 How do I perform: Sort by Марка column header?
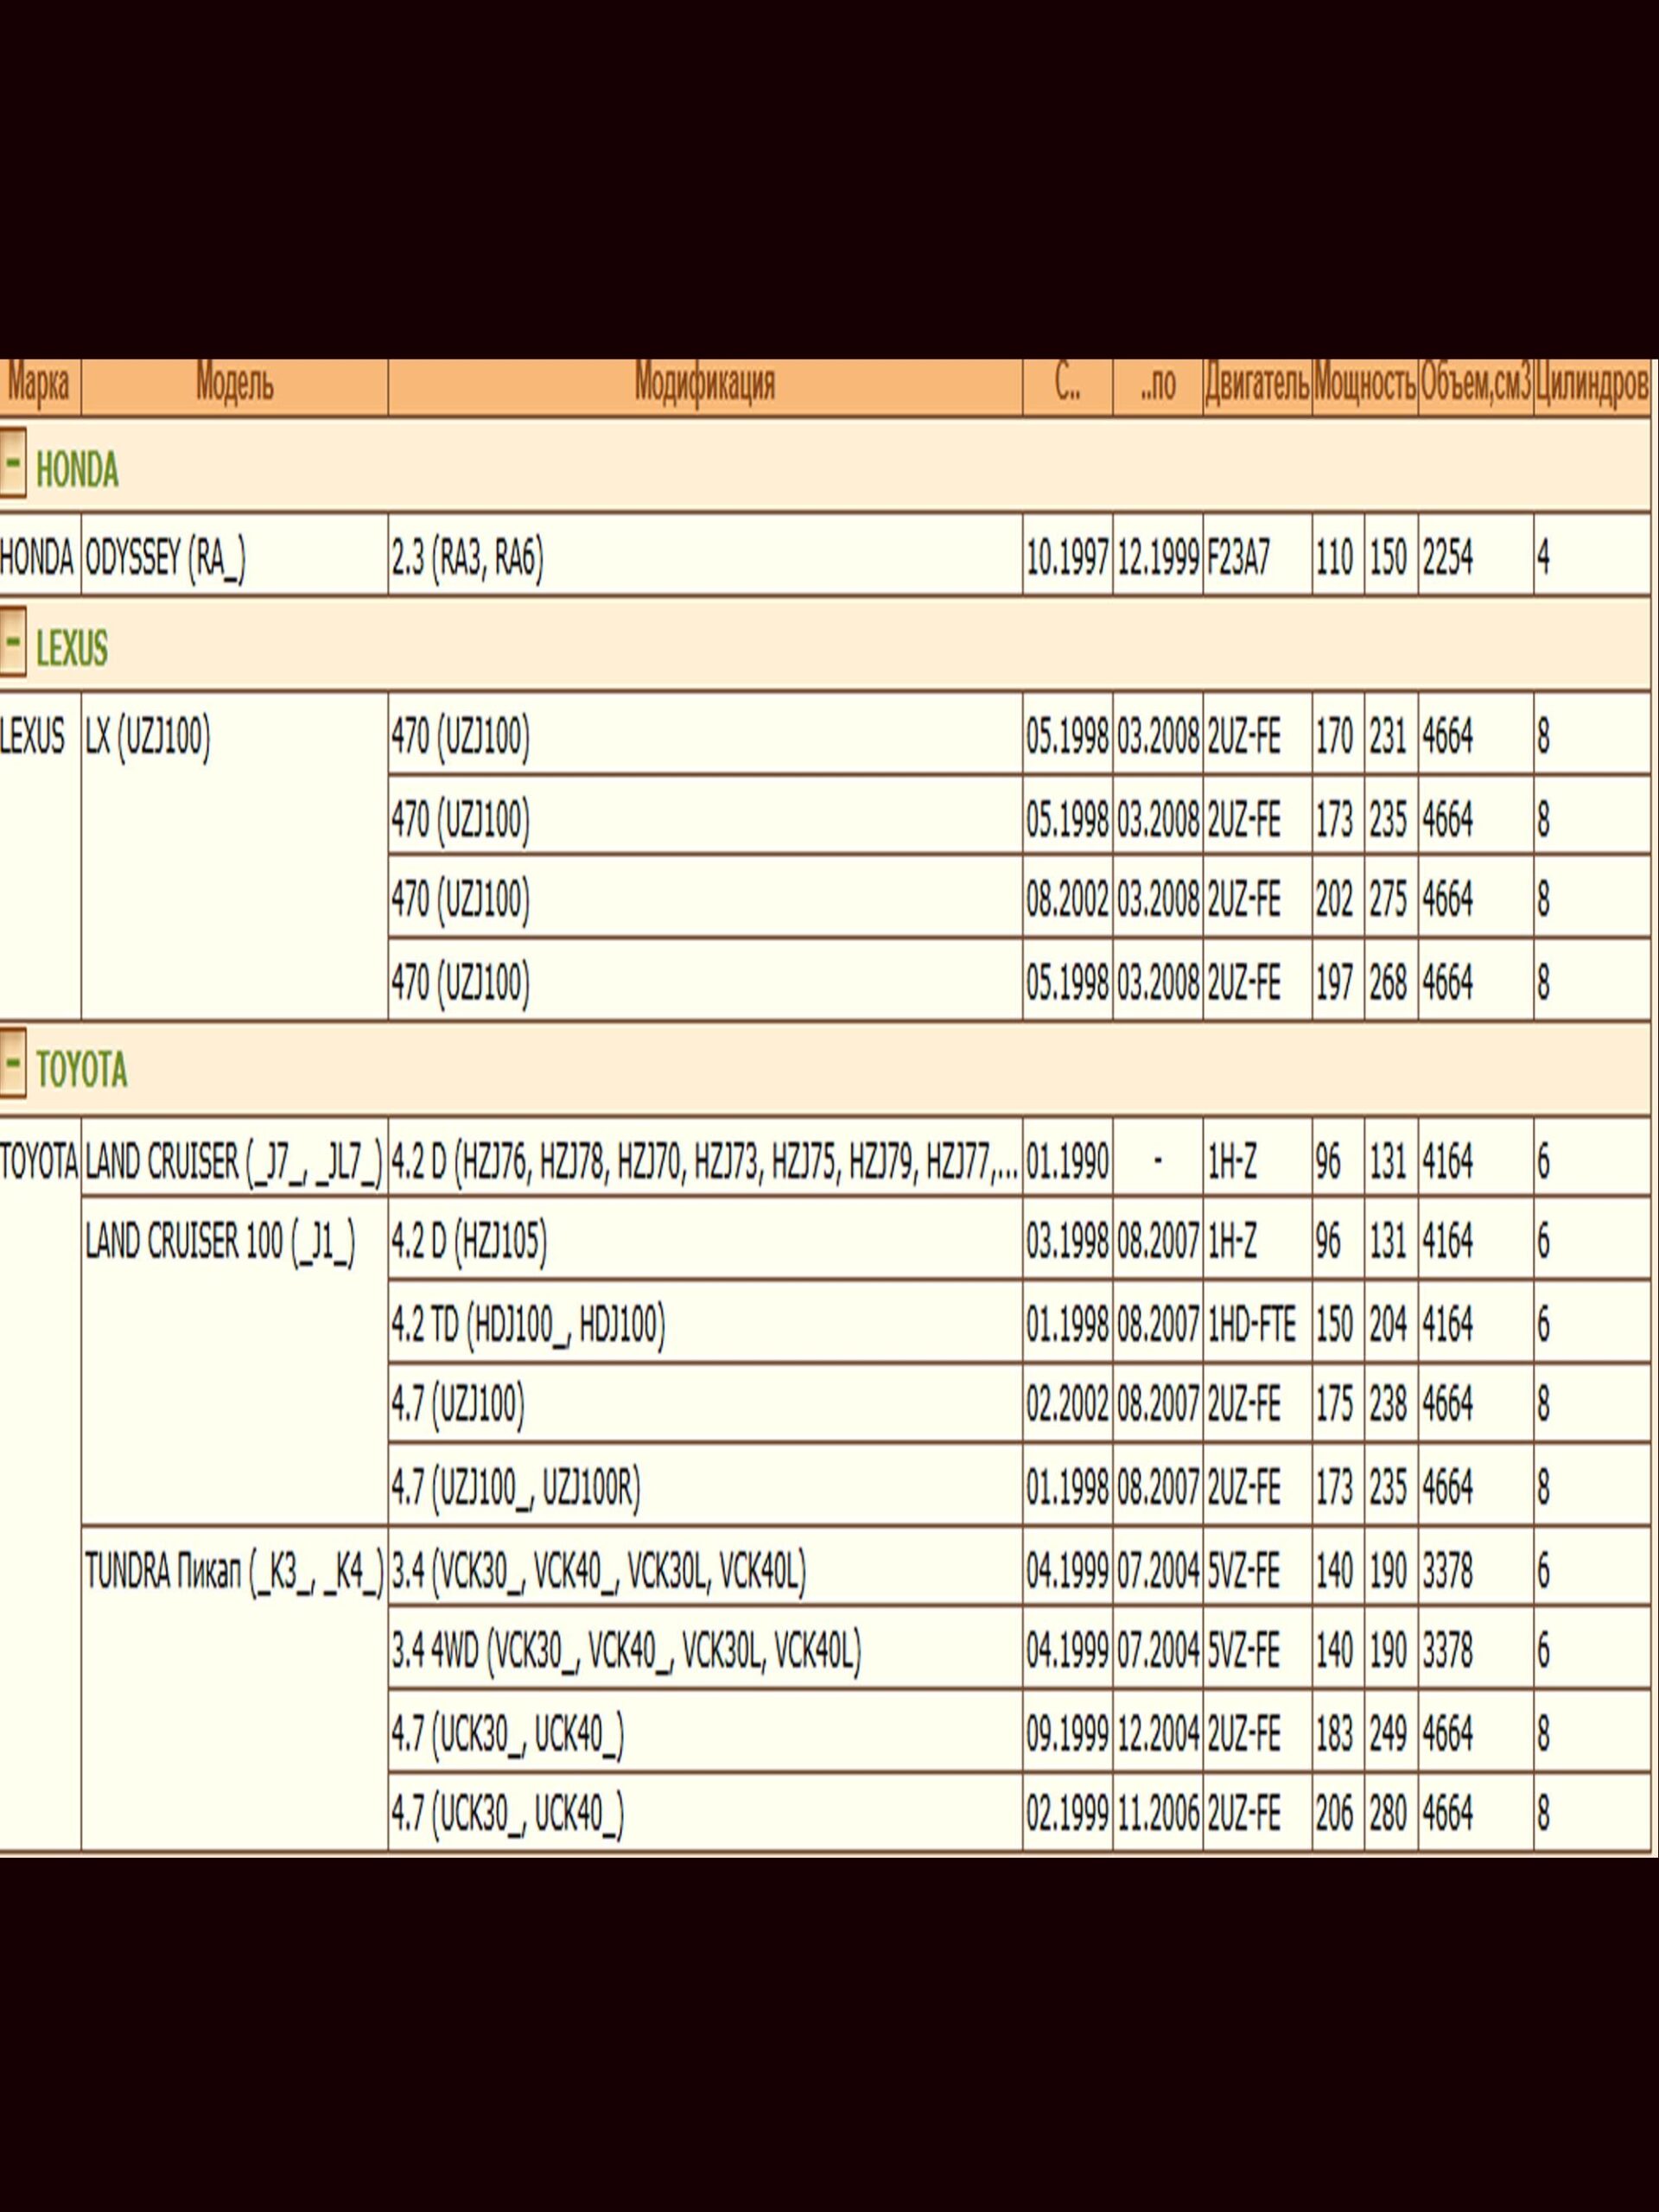pos(39,385)
